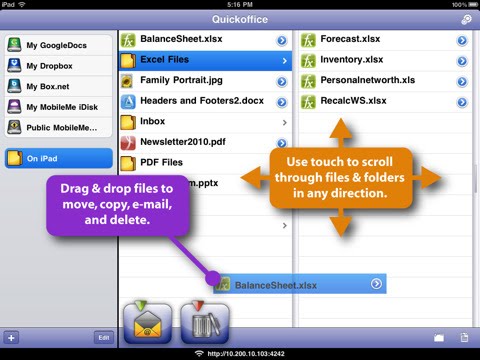Select the My Dropbox drive icon

[14, 66]
